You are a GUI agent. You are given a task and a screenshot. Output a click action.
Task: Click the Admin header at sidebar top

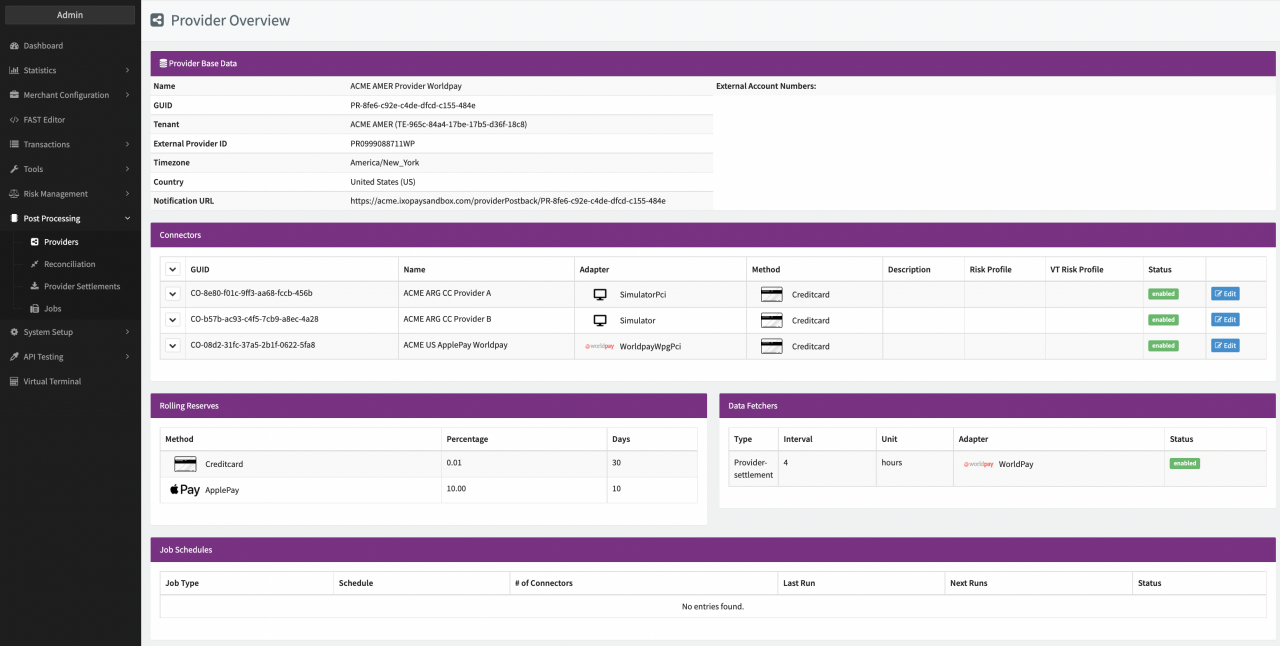70,15
